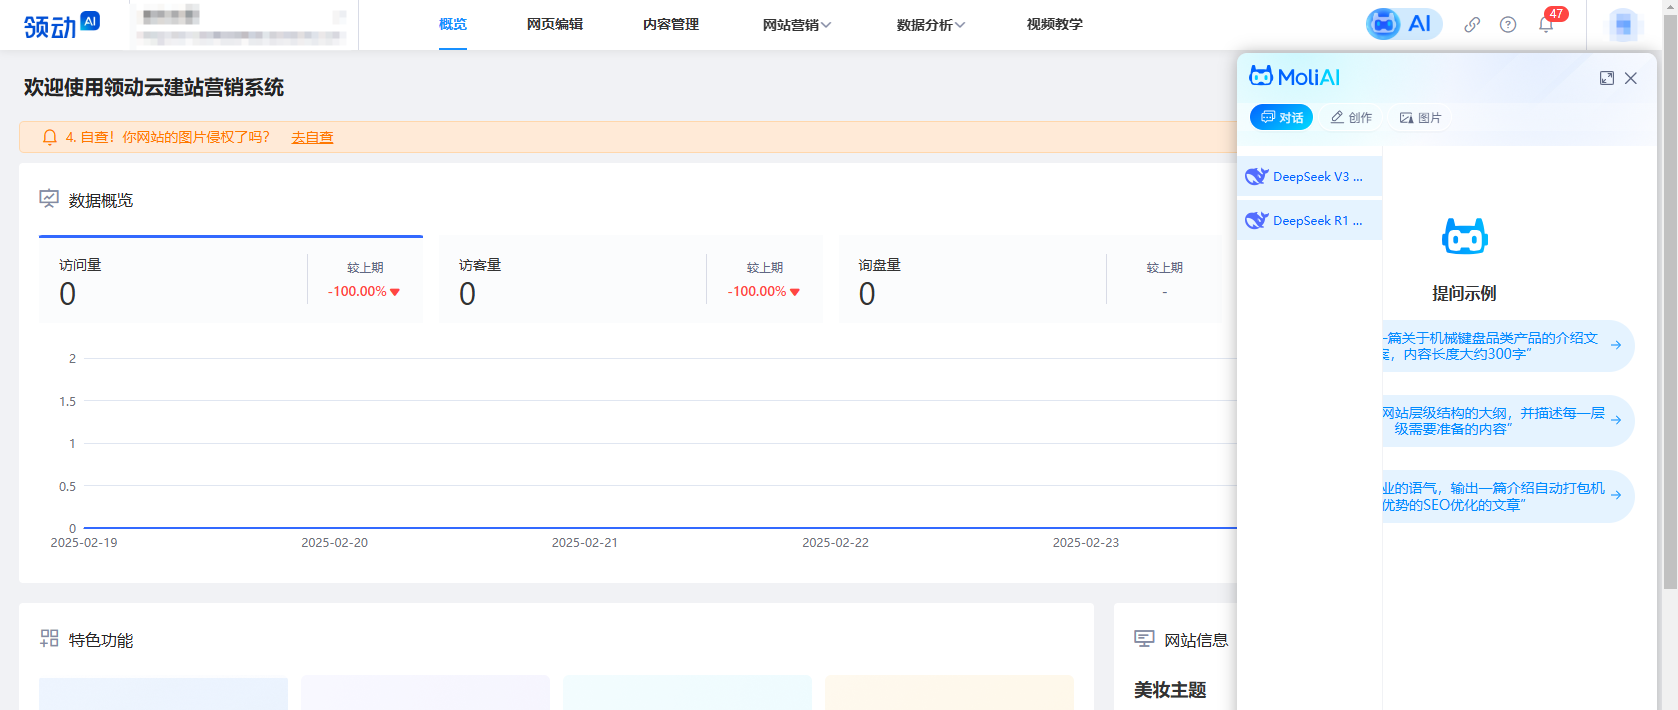
Task: Select the 对话 tab in MoliAI
Action: pos(1281,118)
